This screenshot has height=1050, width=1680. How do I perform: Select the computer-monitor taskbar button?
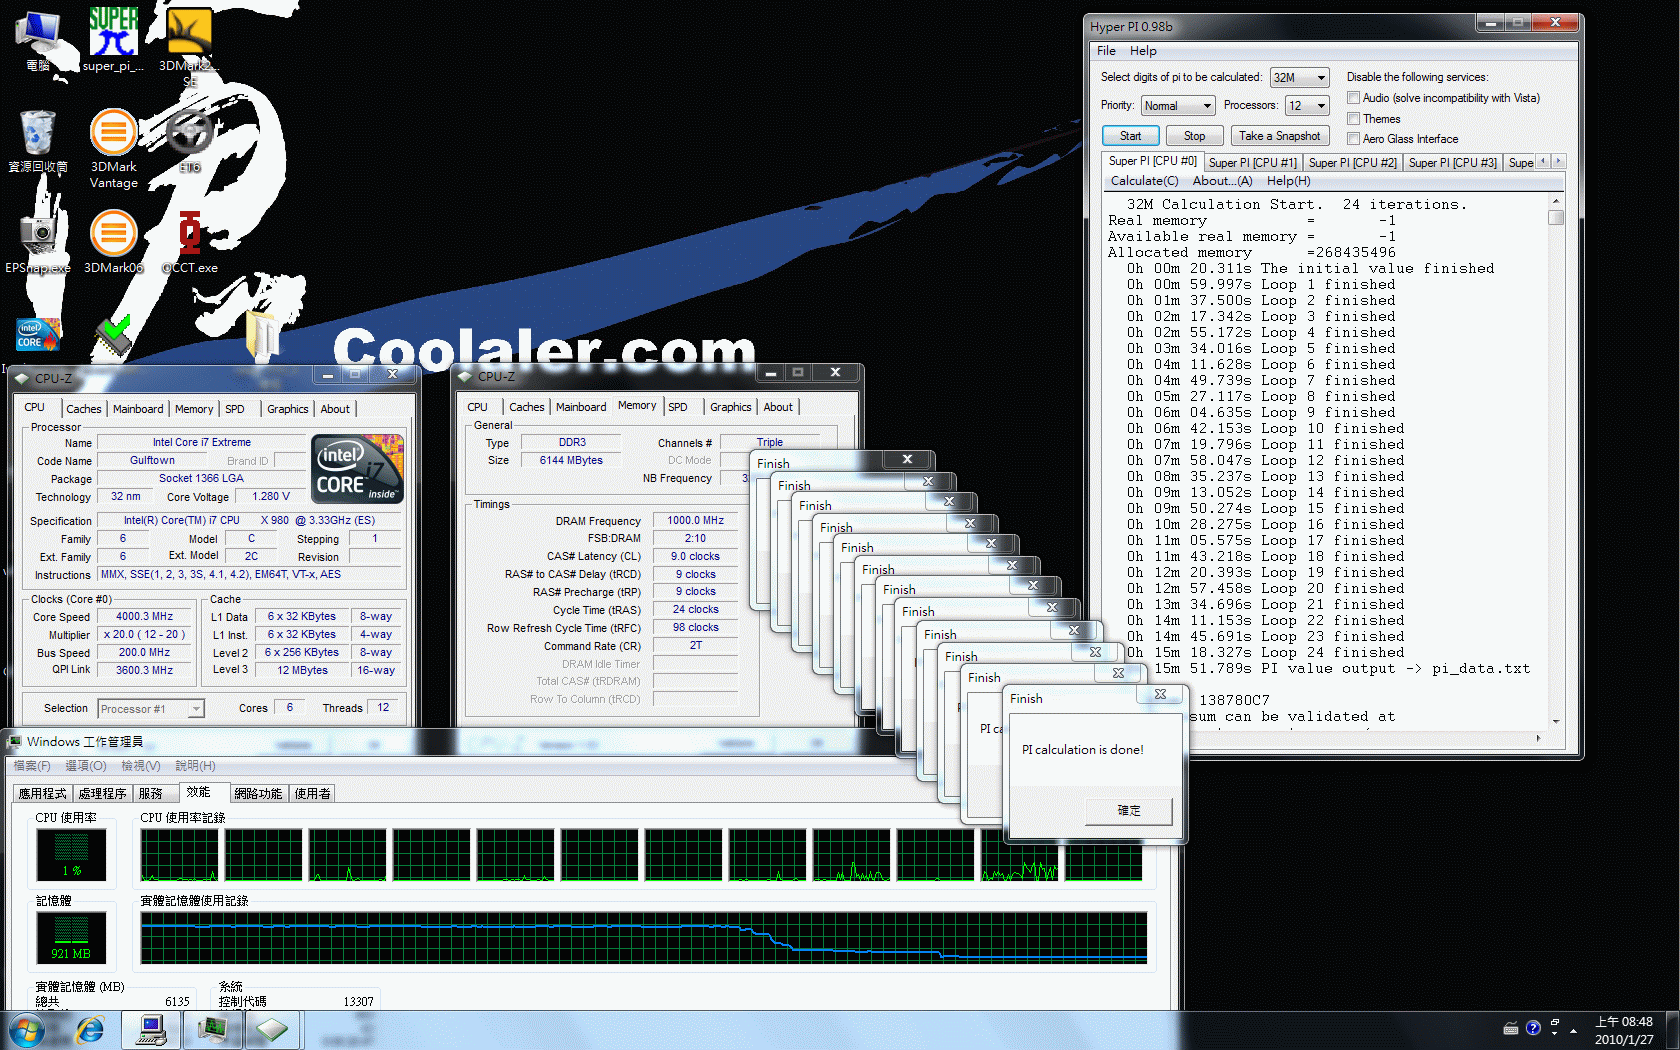point(152,1029)
